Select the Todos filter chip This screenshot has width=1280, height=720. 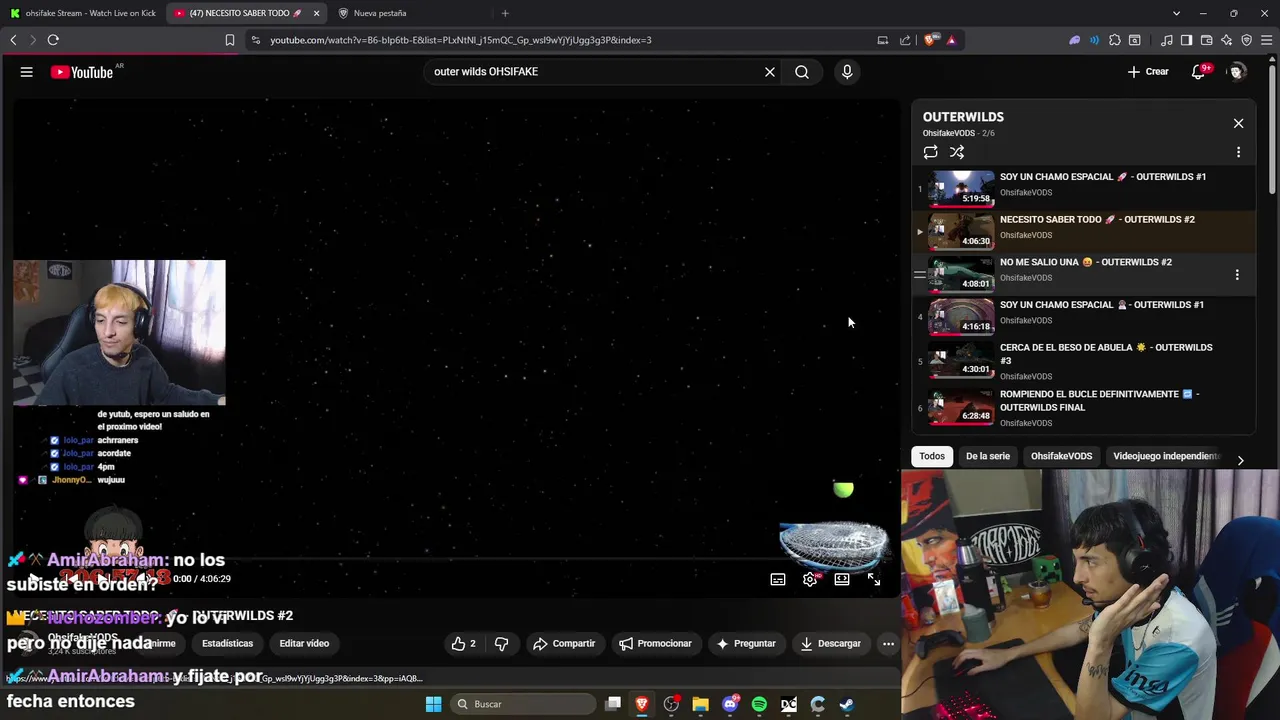932,456
